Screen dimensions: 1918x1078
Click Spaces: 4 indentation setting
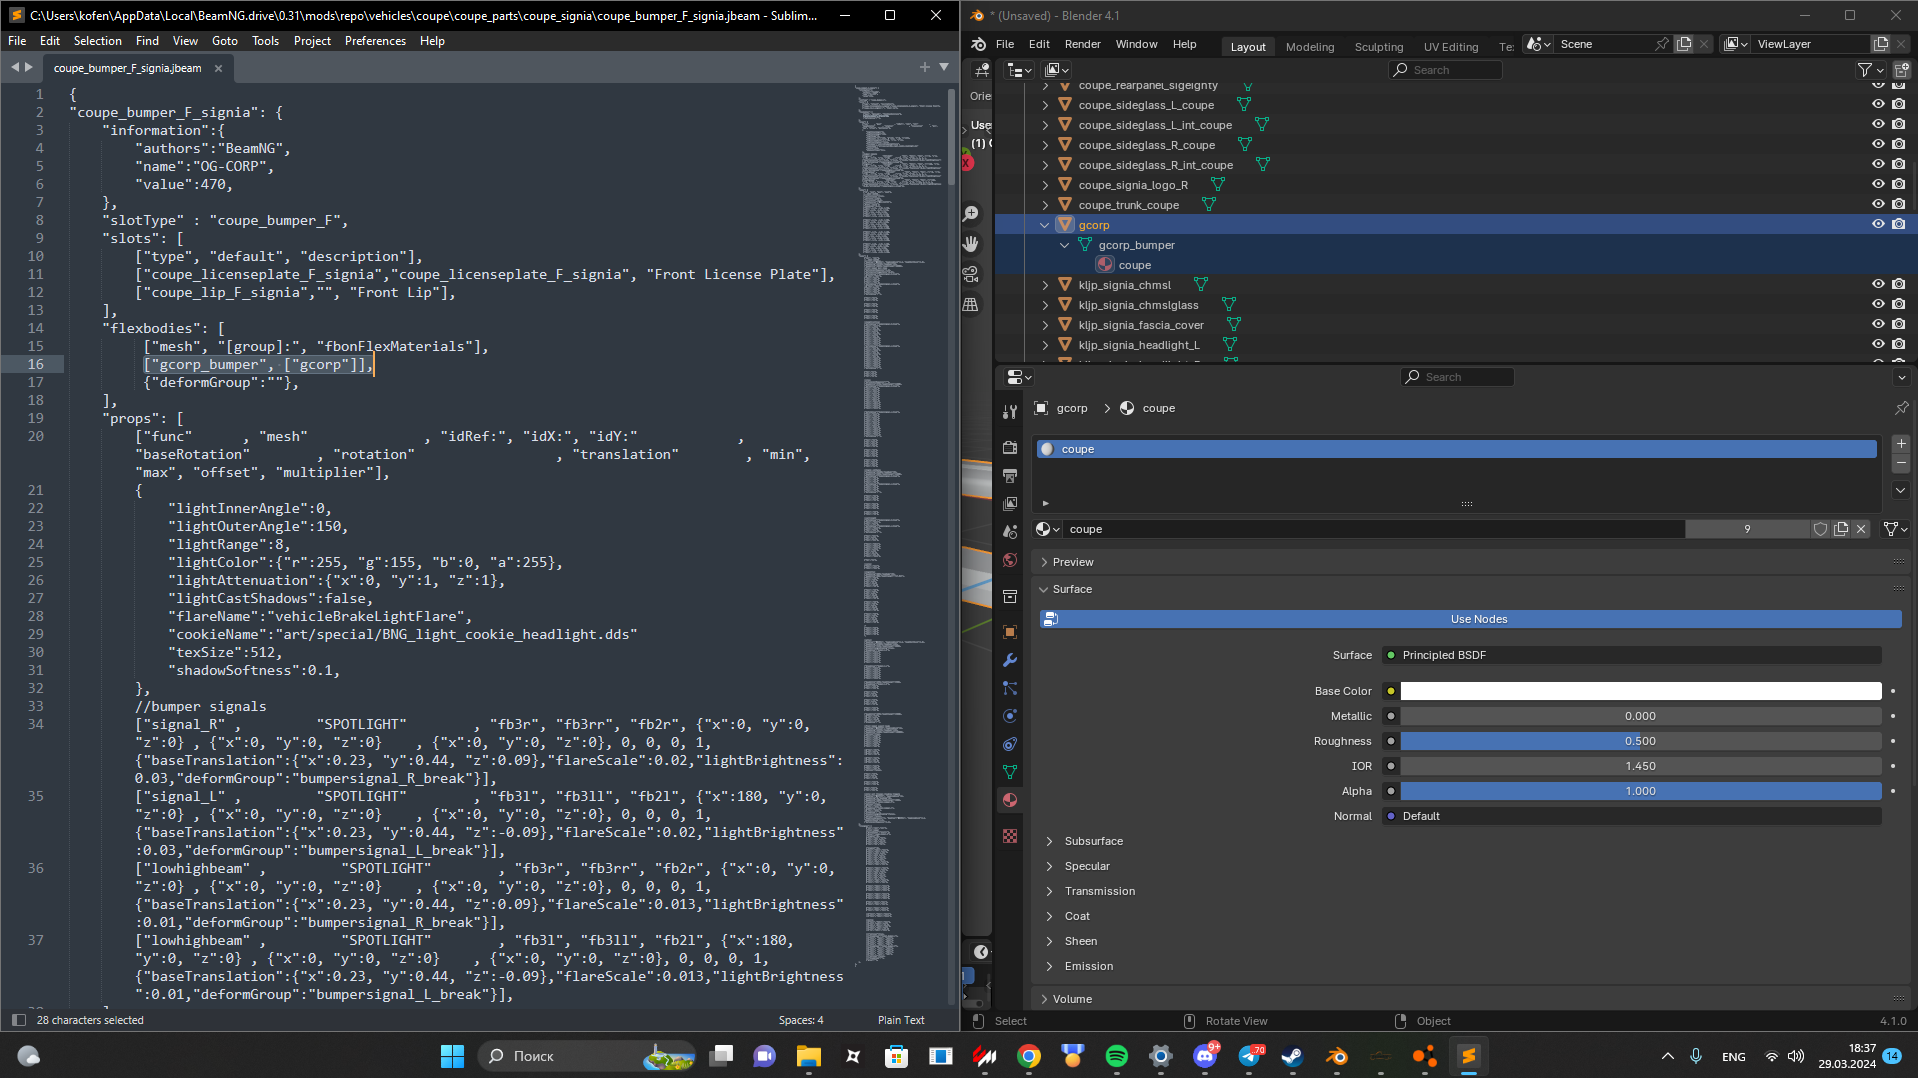[801, 1020]
